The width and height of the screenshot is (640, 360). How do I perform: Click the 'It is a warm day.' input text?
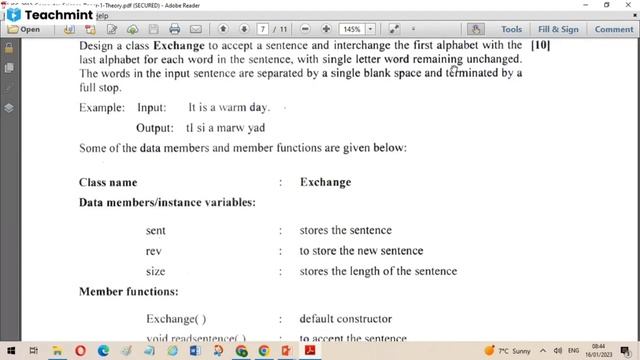pos(229,107)
